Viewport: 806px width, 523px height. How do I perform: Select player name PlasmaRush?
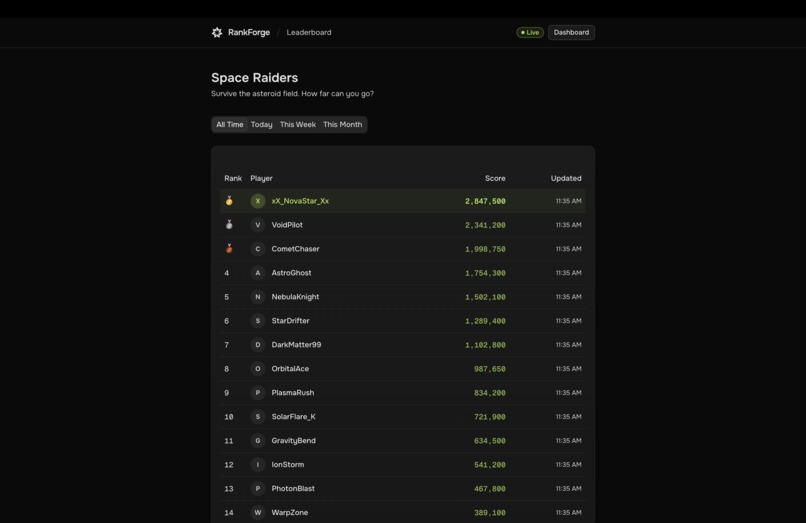click(292, 393)
